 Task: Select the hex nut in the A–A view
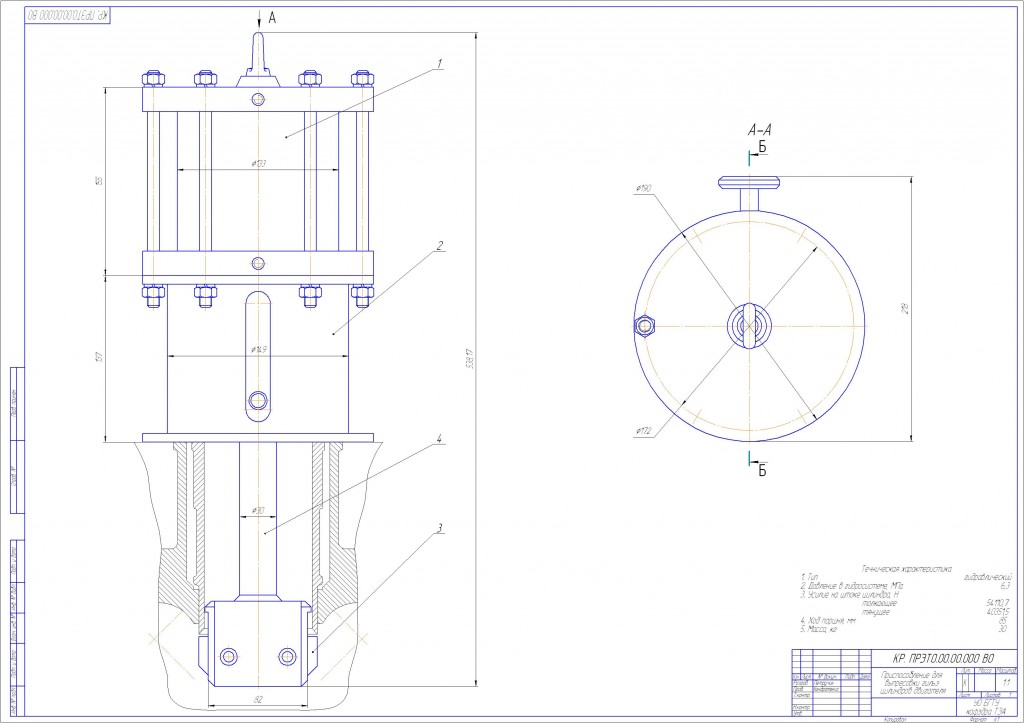(x=645, y=325)
